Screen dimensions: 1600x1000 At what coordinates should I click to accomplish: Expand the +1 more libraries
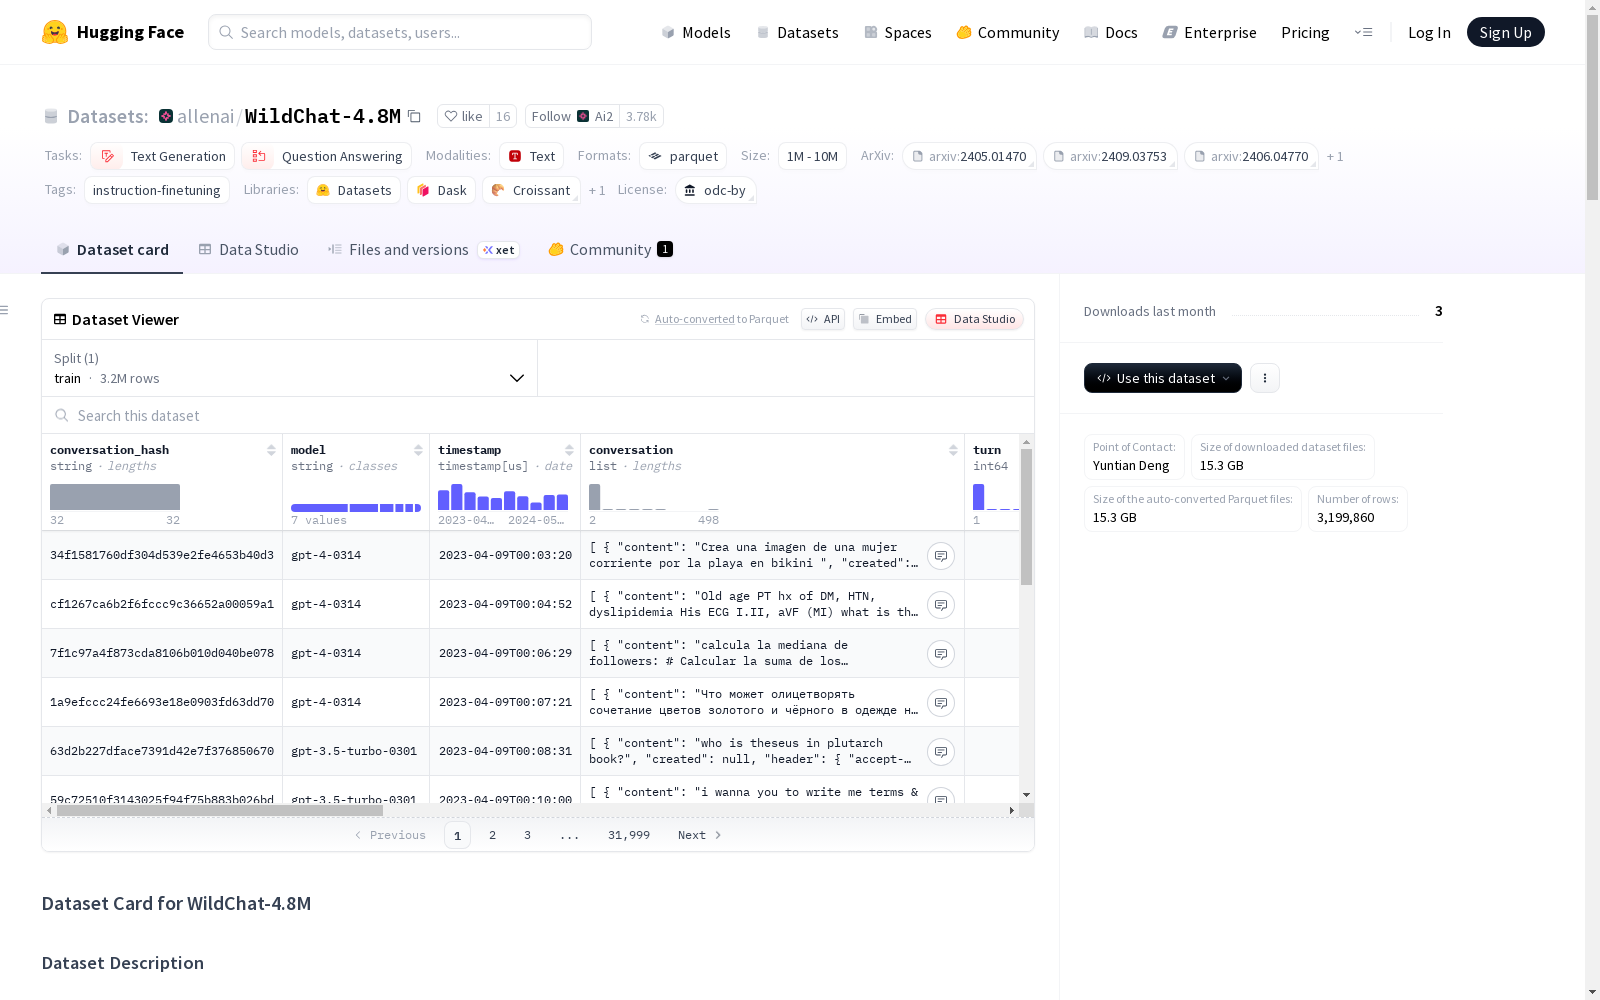pos(597,191)
